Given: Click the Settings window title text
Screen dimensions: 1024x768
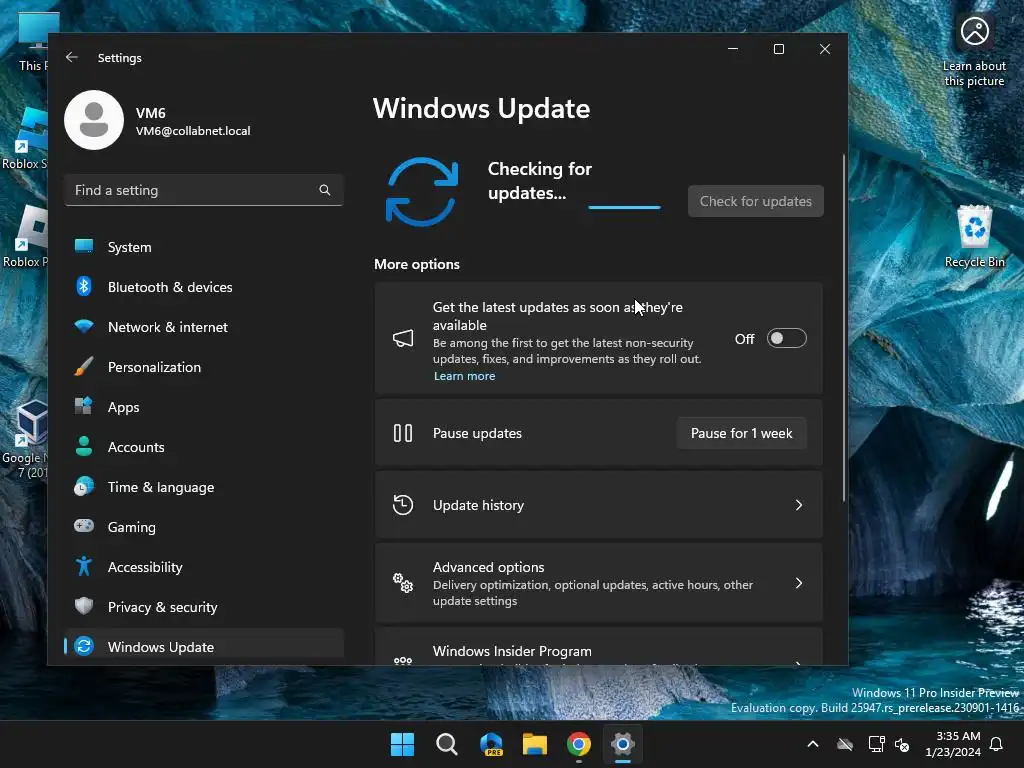Looking at the screenshot, I should 120,57.
